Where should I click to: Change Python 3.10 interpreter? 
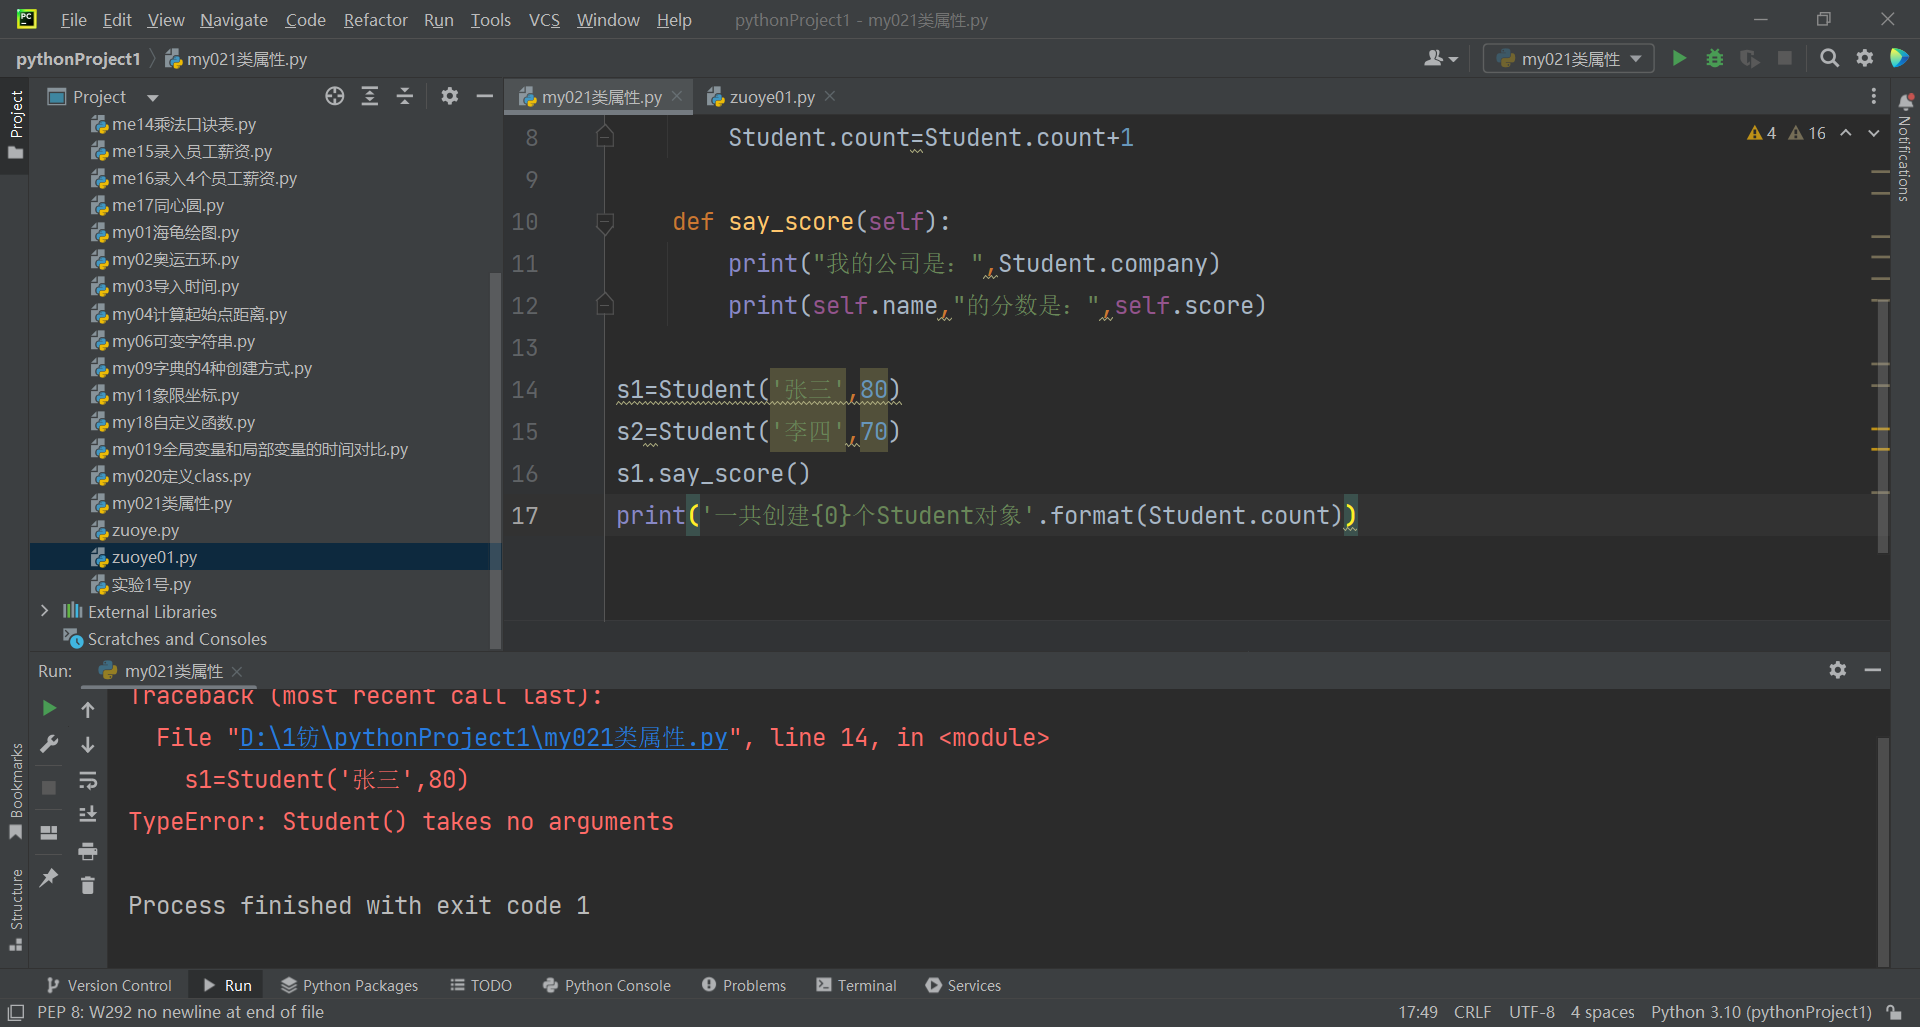click(1761, 1012)
